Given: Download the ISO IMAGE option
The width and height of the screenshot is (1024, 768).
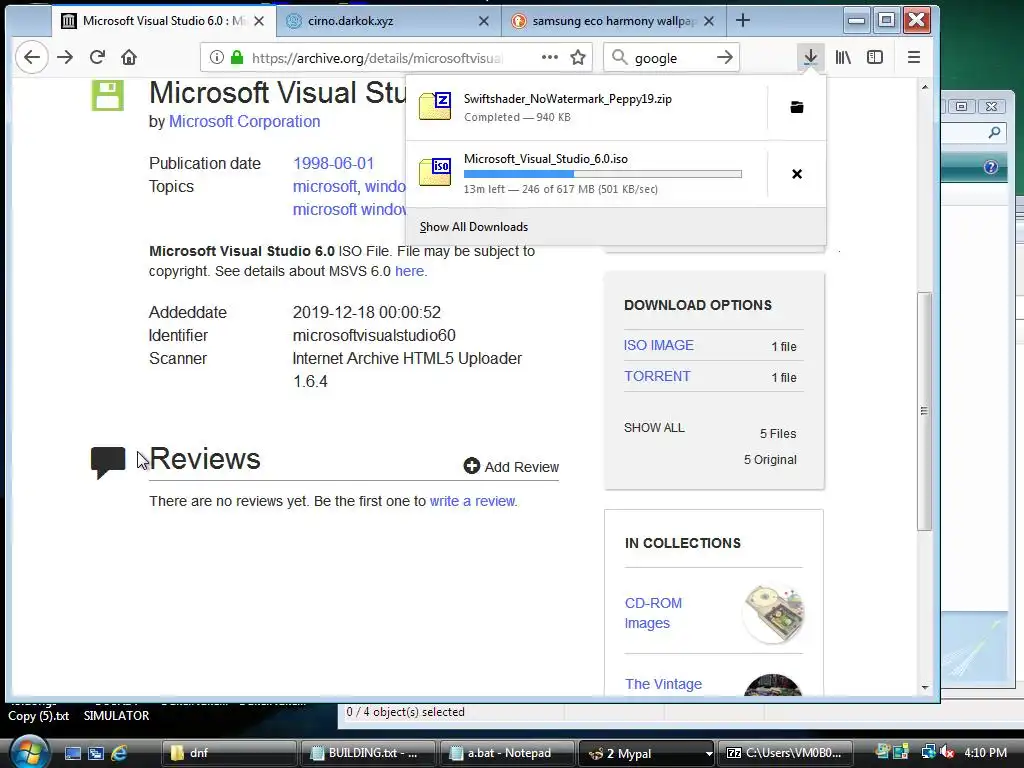Looking at the screenshot, I should (x=658, y=345).
